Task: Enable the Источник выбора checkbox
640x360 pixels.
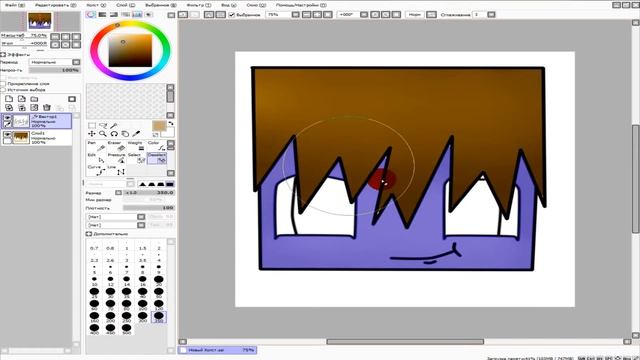Action: pos(3,89)
